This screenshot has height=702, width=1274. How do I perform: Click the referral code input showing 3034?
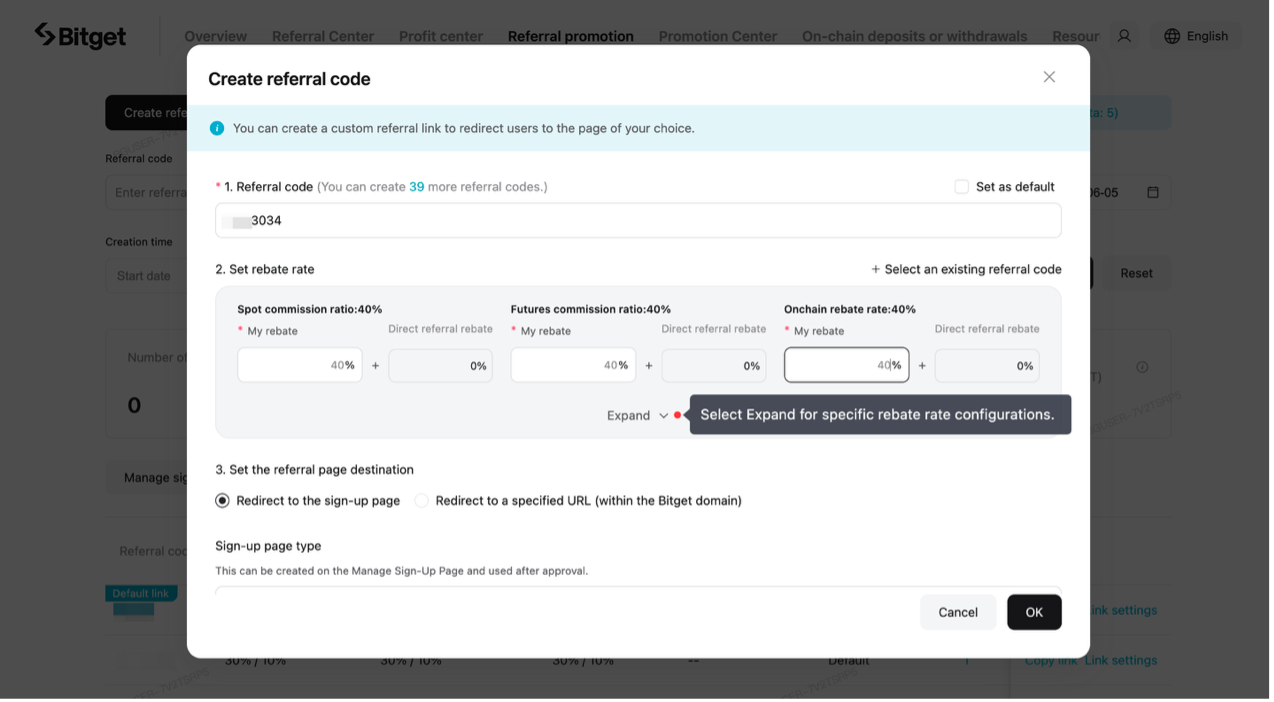tap(638, 220)
